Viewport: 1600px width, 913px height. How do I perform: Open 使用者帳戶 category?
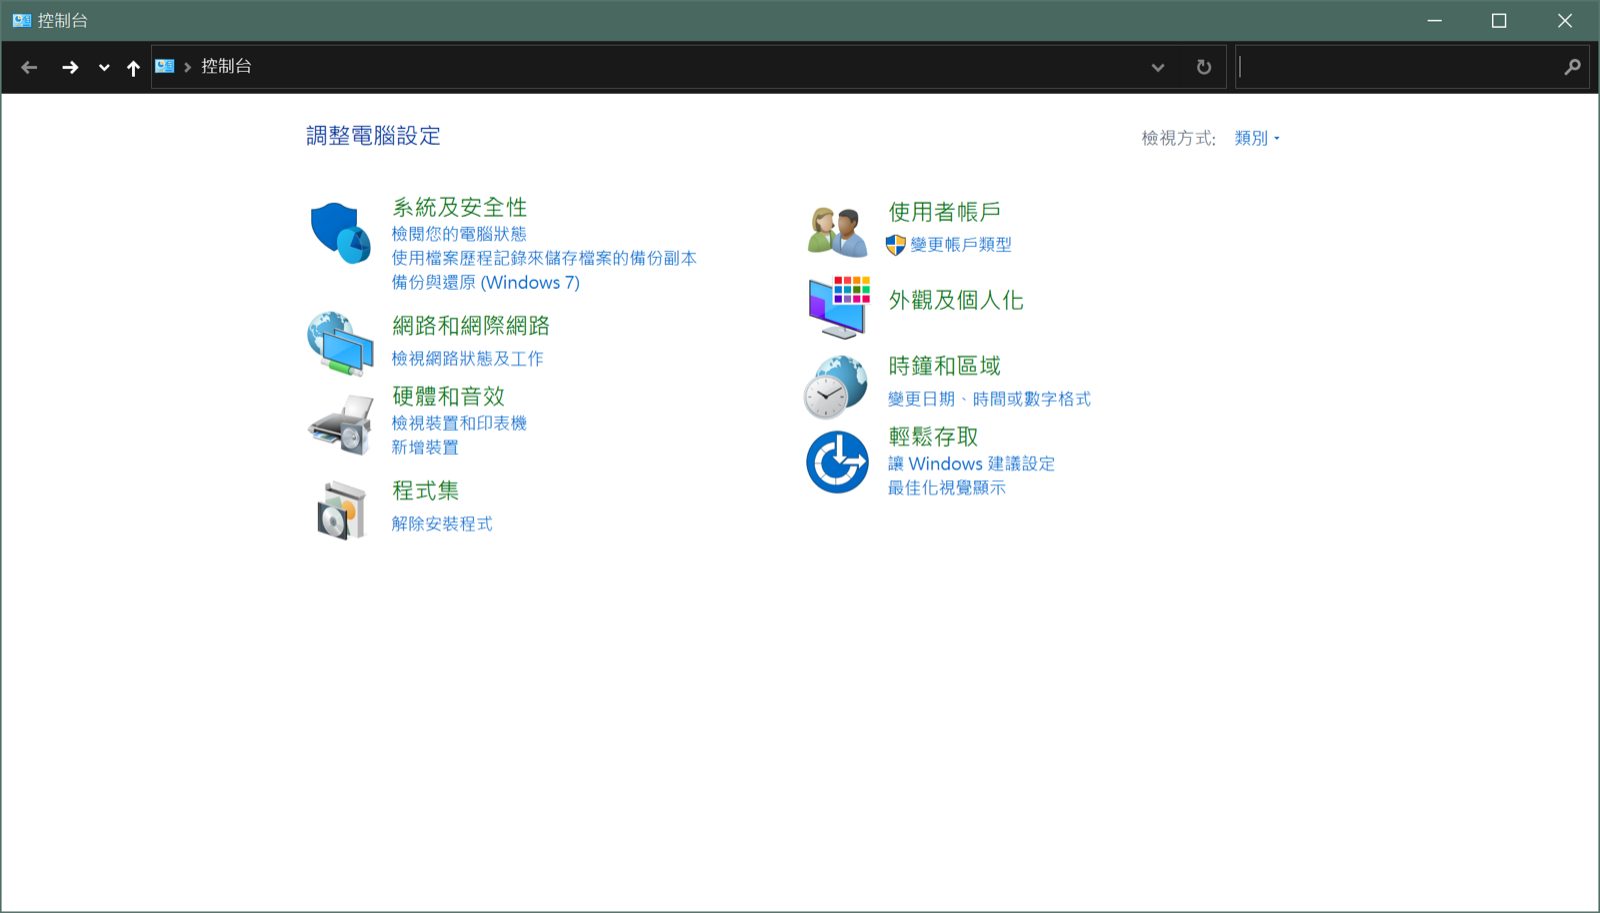click(945, 212)
